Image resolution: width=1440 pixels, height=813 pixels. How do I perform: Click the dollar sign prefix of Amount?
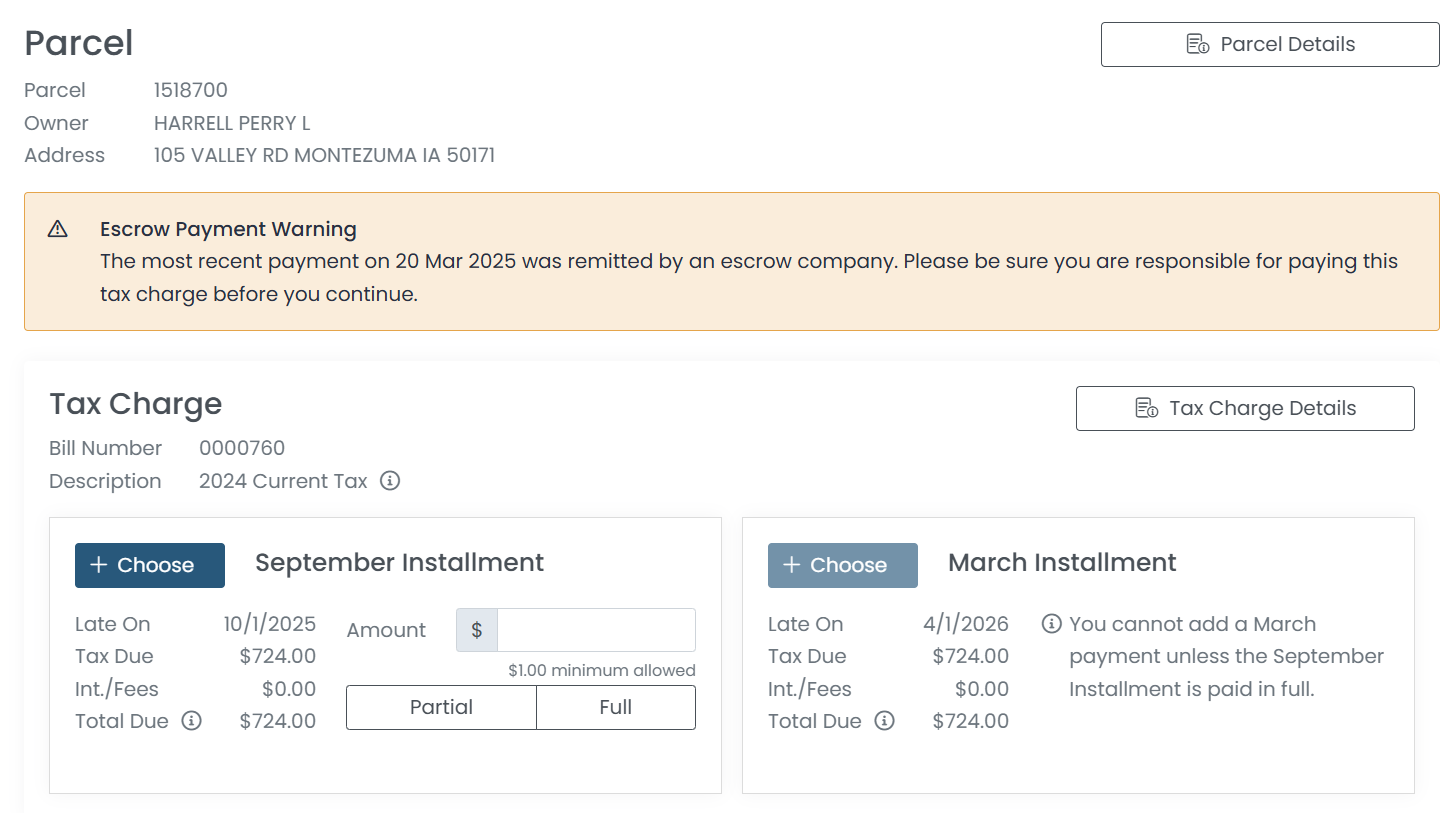477,630
